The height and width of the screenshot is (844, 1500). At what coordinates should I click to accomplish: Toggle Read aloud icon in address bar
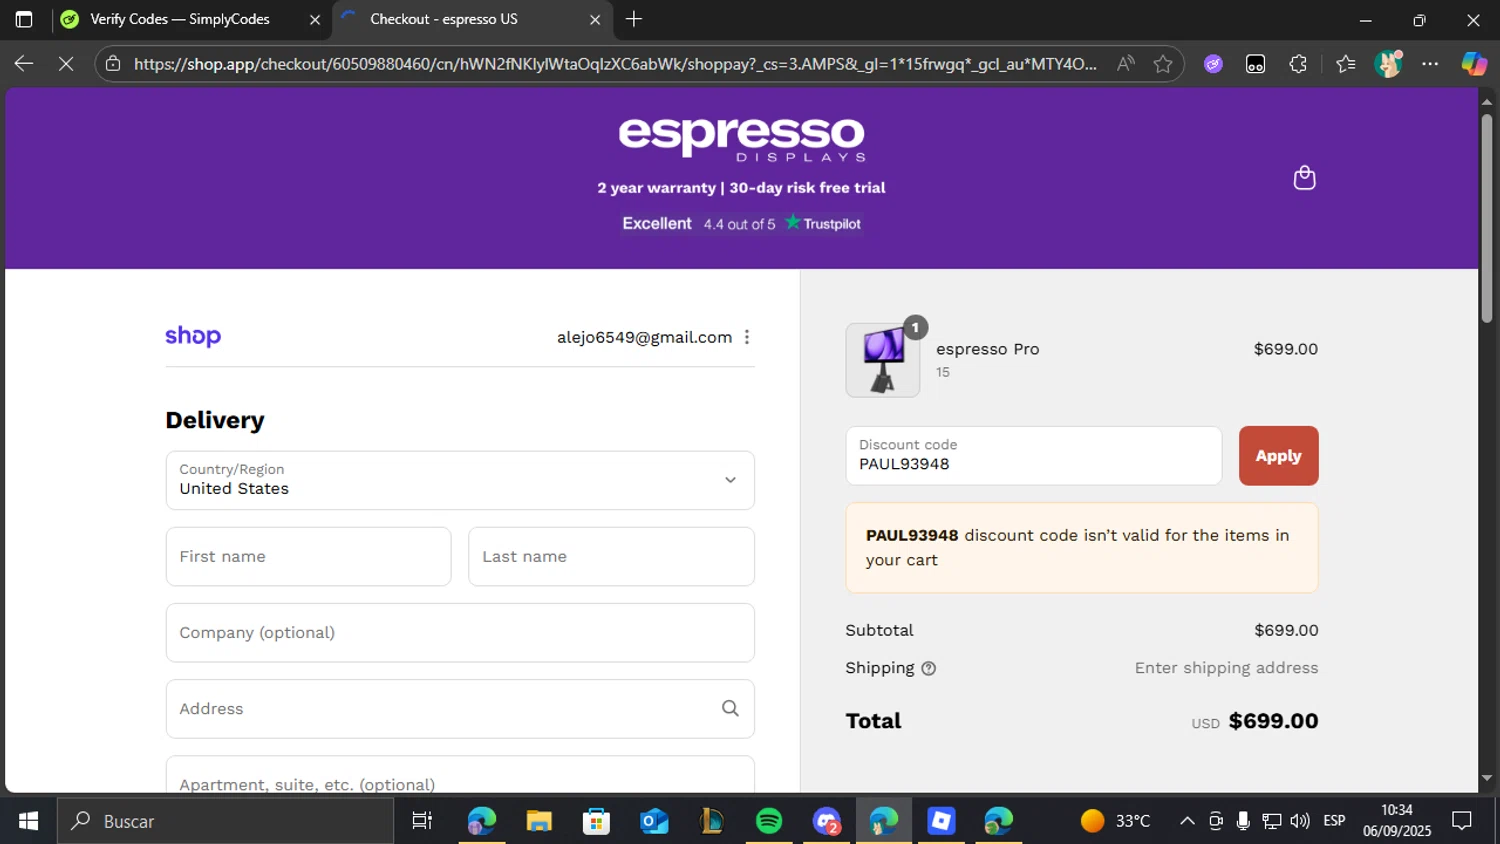click(1125, 64)
